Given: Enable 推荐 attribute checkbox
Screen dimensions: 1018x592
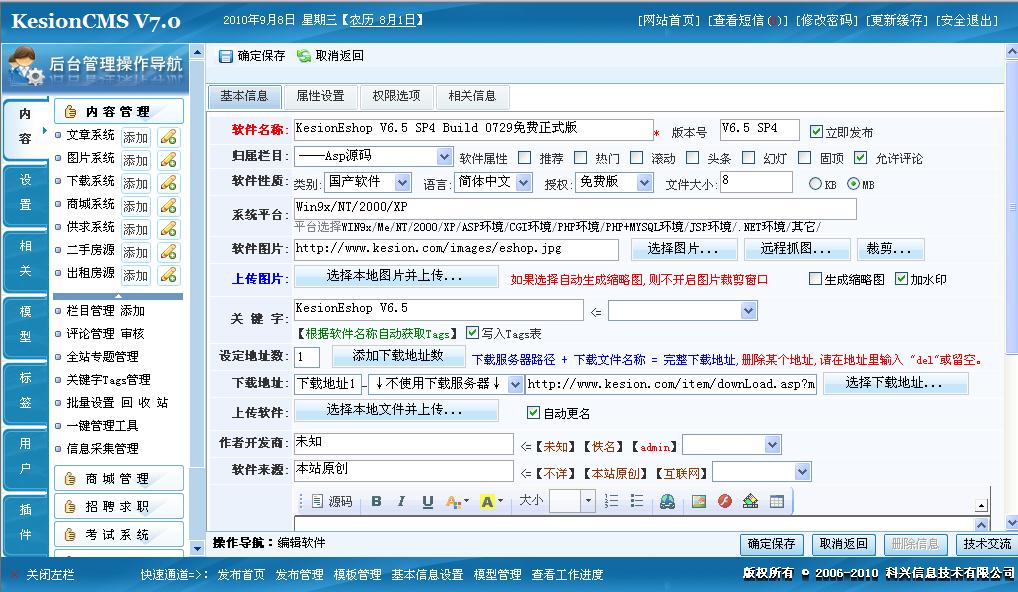Looking at the screenshot, I should [525, 158].
